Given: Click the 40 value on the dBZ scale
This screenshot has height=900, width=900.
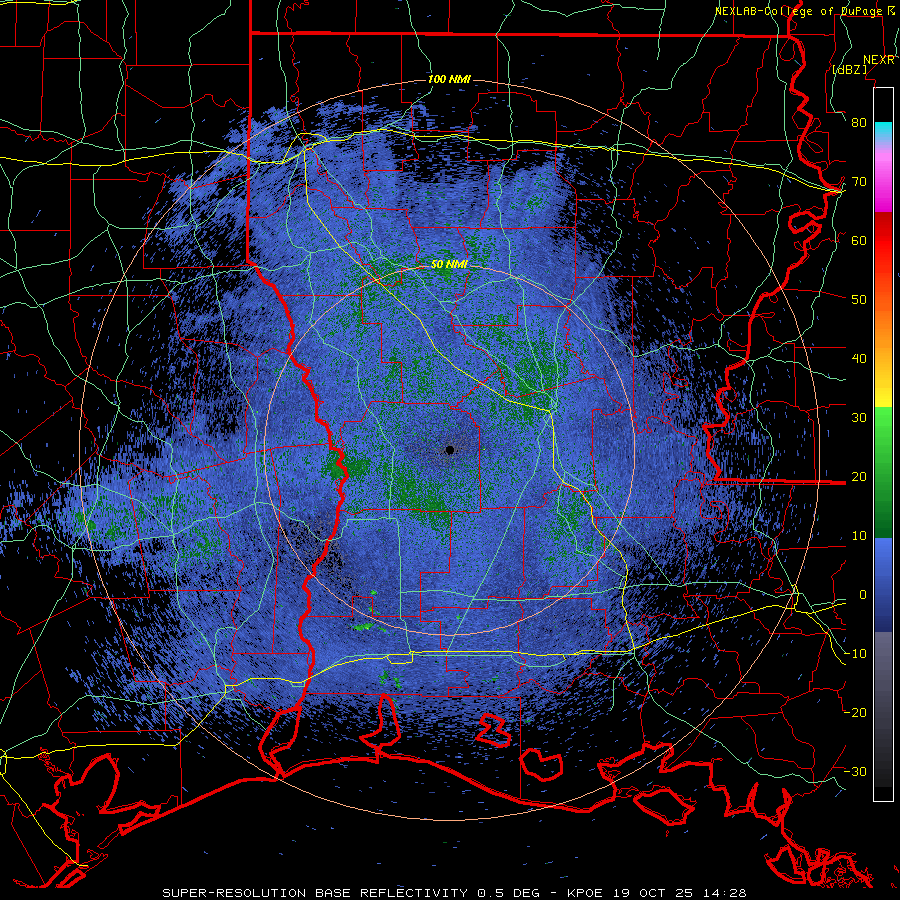Looking at the screenshot, I should point(859,359).
